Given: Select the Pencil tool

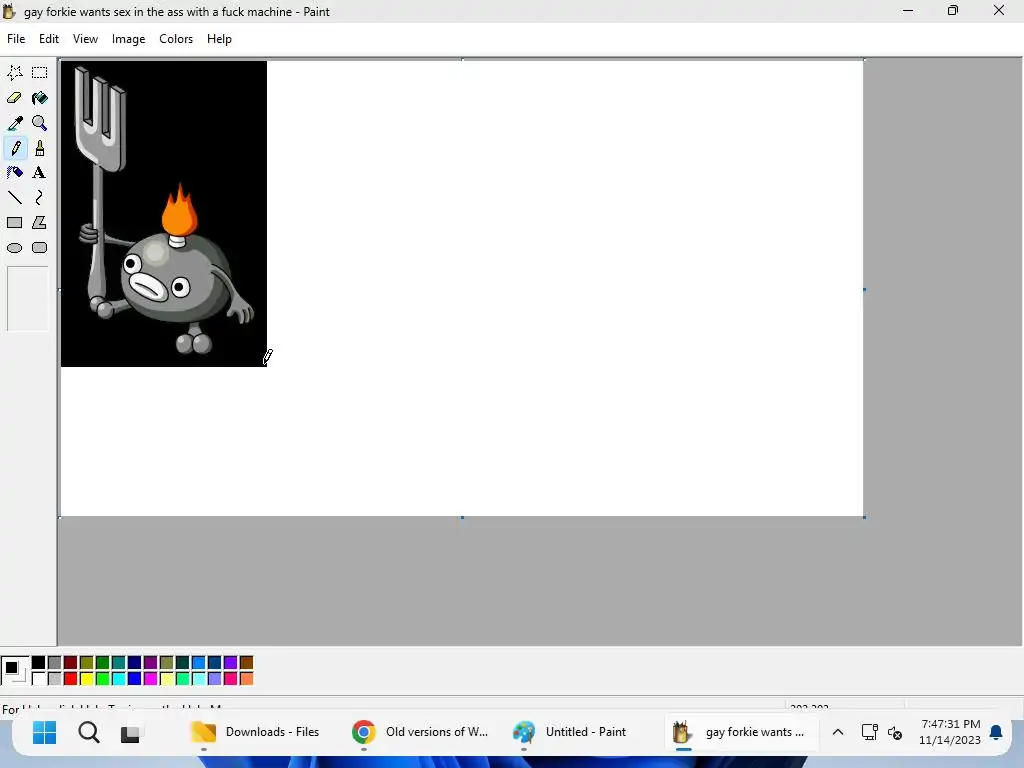Looking at the screenshot, I should [x=14, y=148].
